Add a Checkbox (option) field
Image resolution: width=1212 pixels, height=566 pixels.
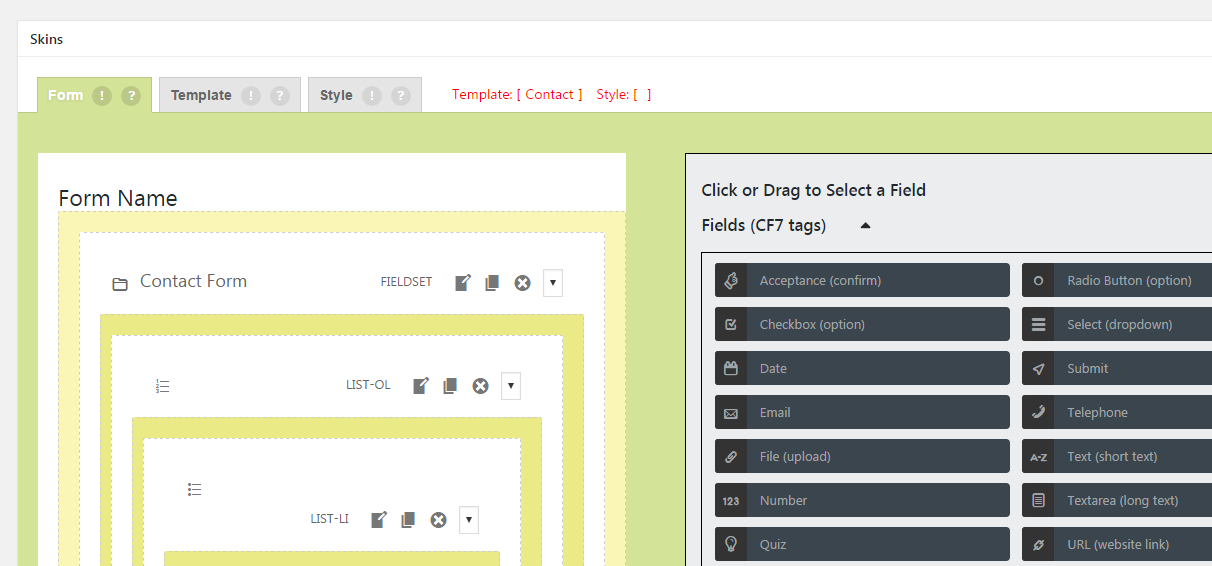[x=862, y=325]
